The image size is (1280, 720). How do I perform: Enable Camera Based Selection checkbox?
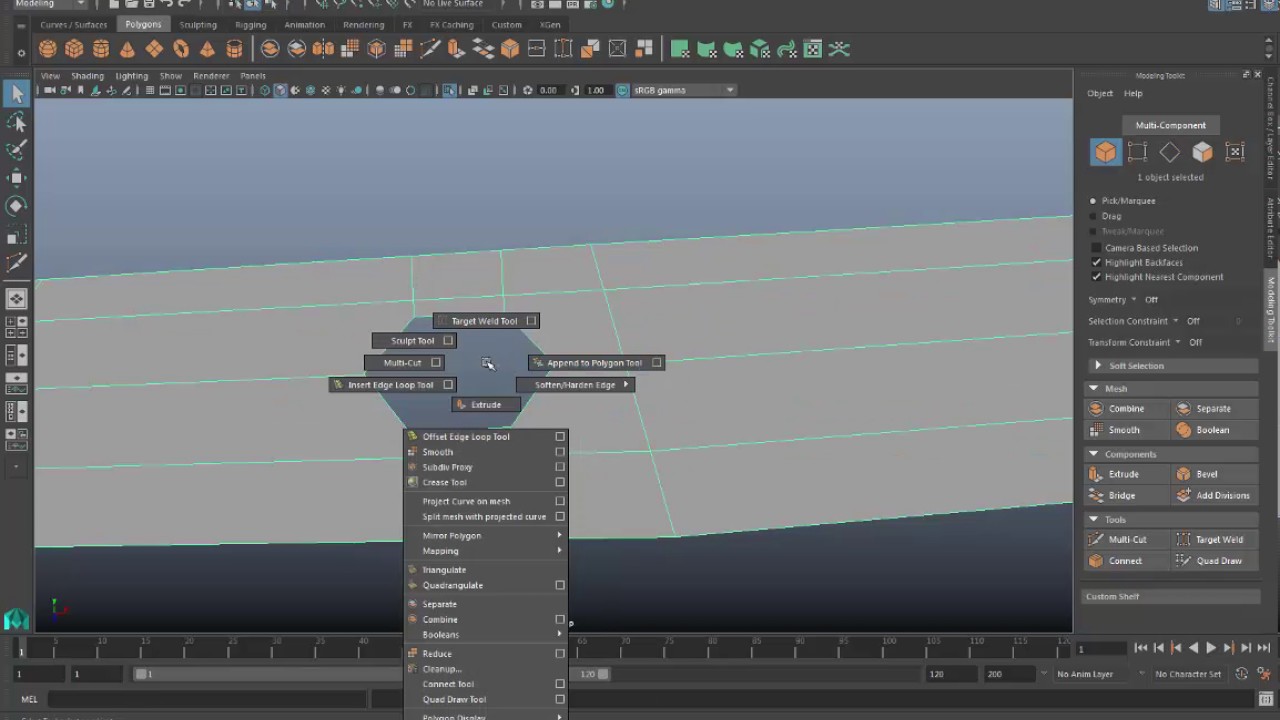click(1097, 248)
